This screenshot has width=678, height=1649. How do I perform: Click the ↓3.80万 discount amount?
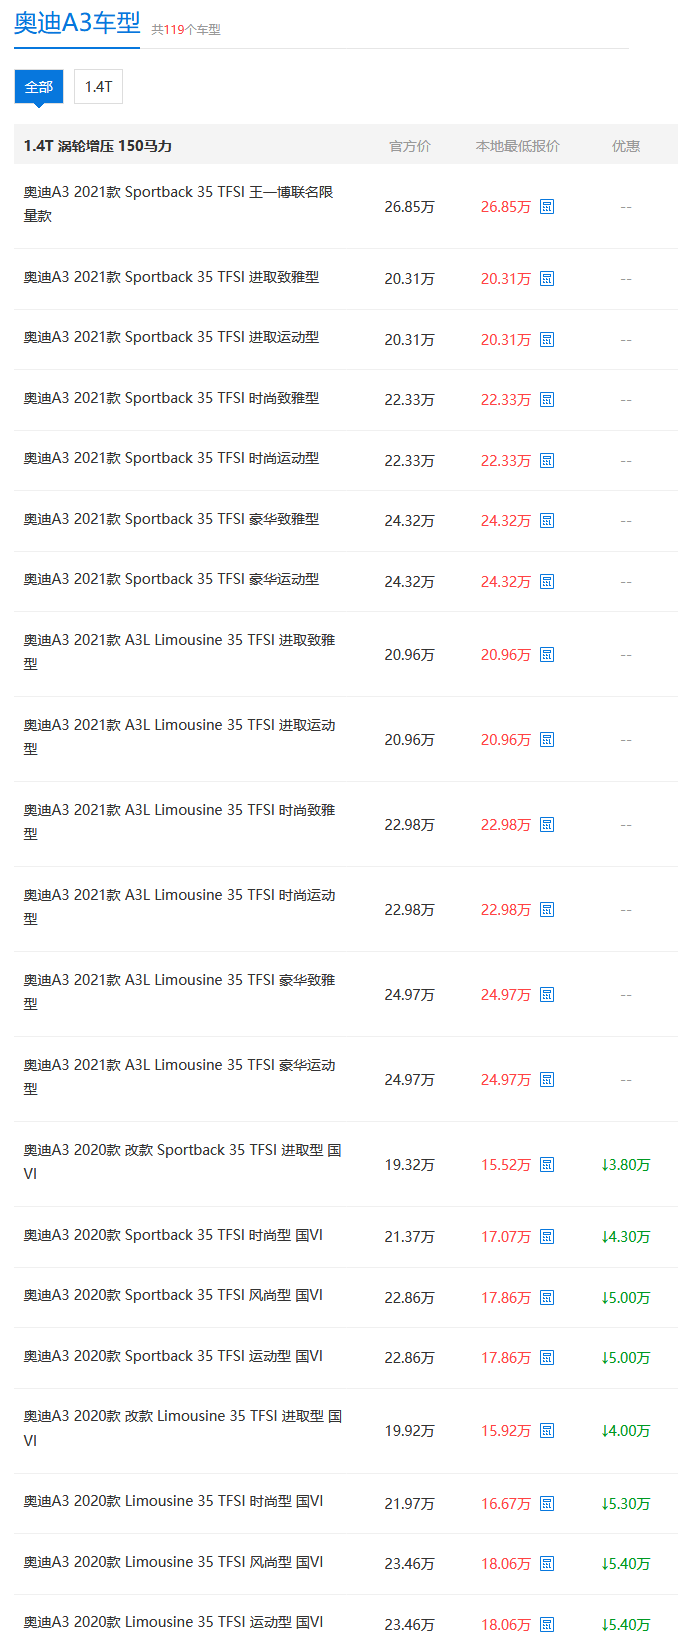point(626,1165)
